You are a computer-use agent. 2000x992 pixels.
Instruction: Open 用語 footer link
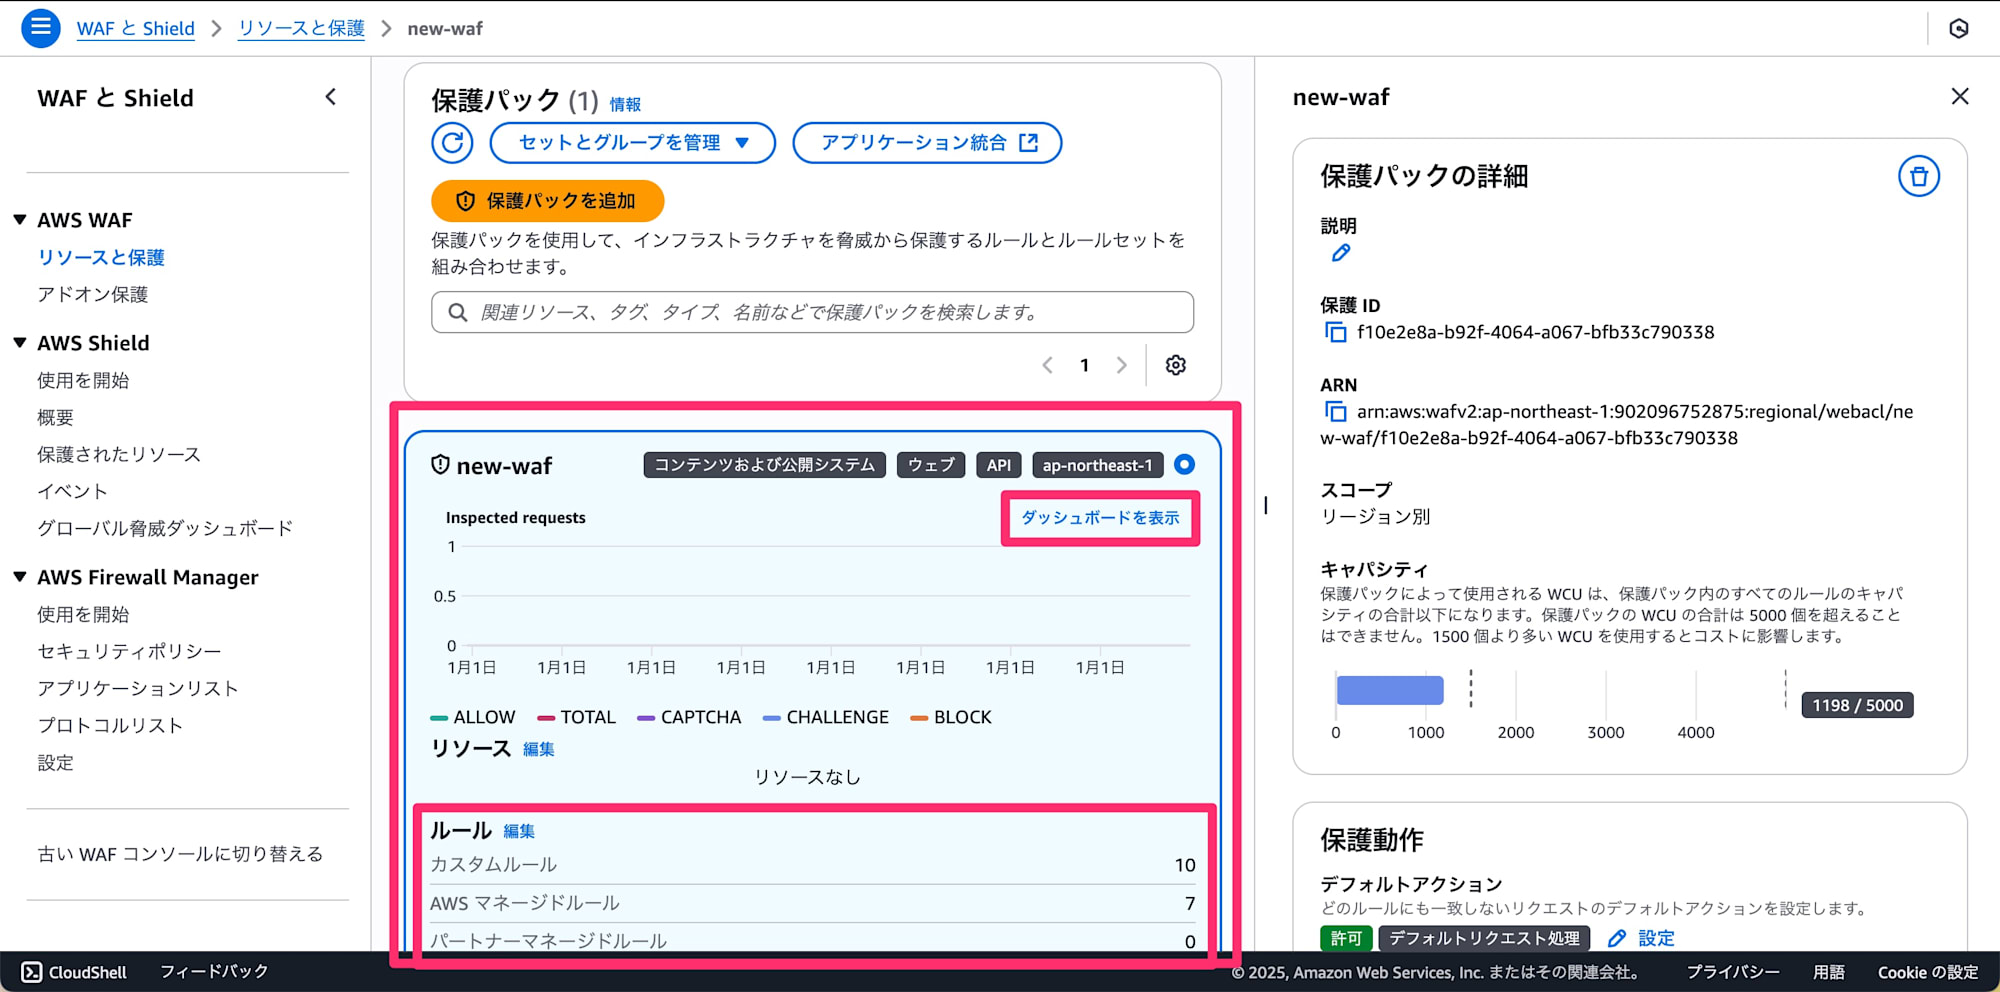click(1829, 972)
